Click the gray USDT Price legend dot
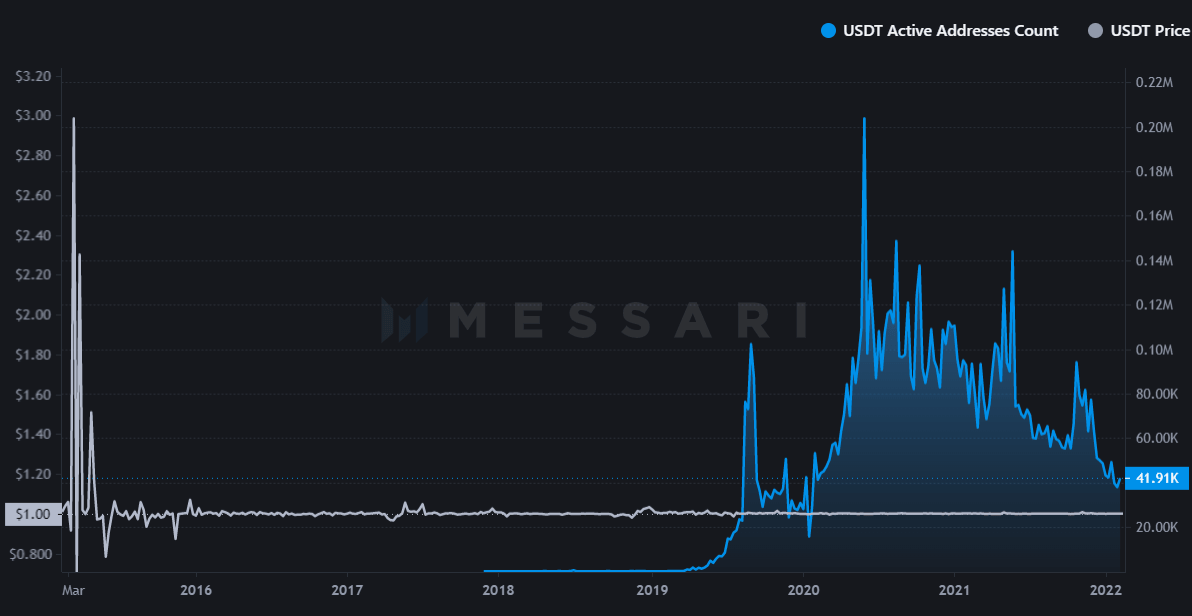This screenshot has height=616, width=1192. [1094, 31]
